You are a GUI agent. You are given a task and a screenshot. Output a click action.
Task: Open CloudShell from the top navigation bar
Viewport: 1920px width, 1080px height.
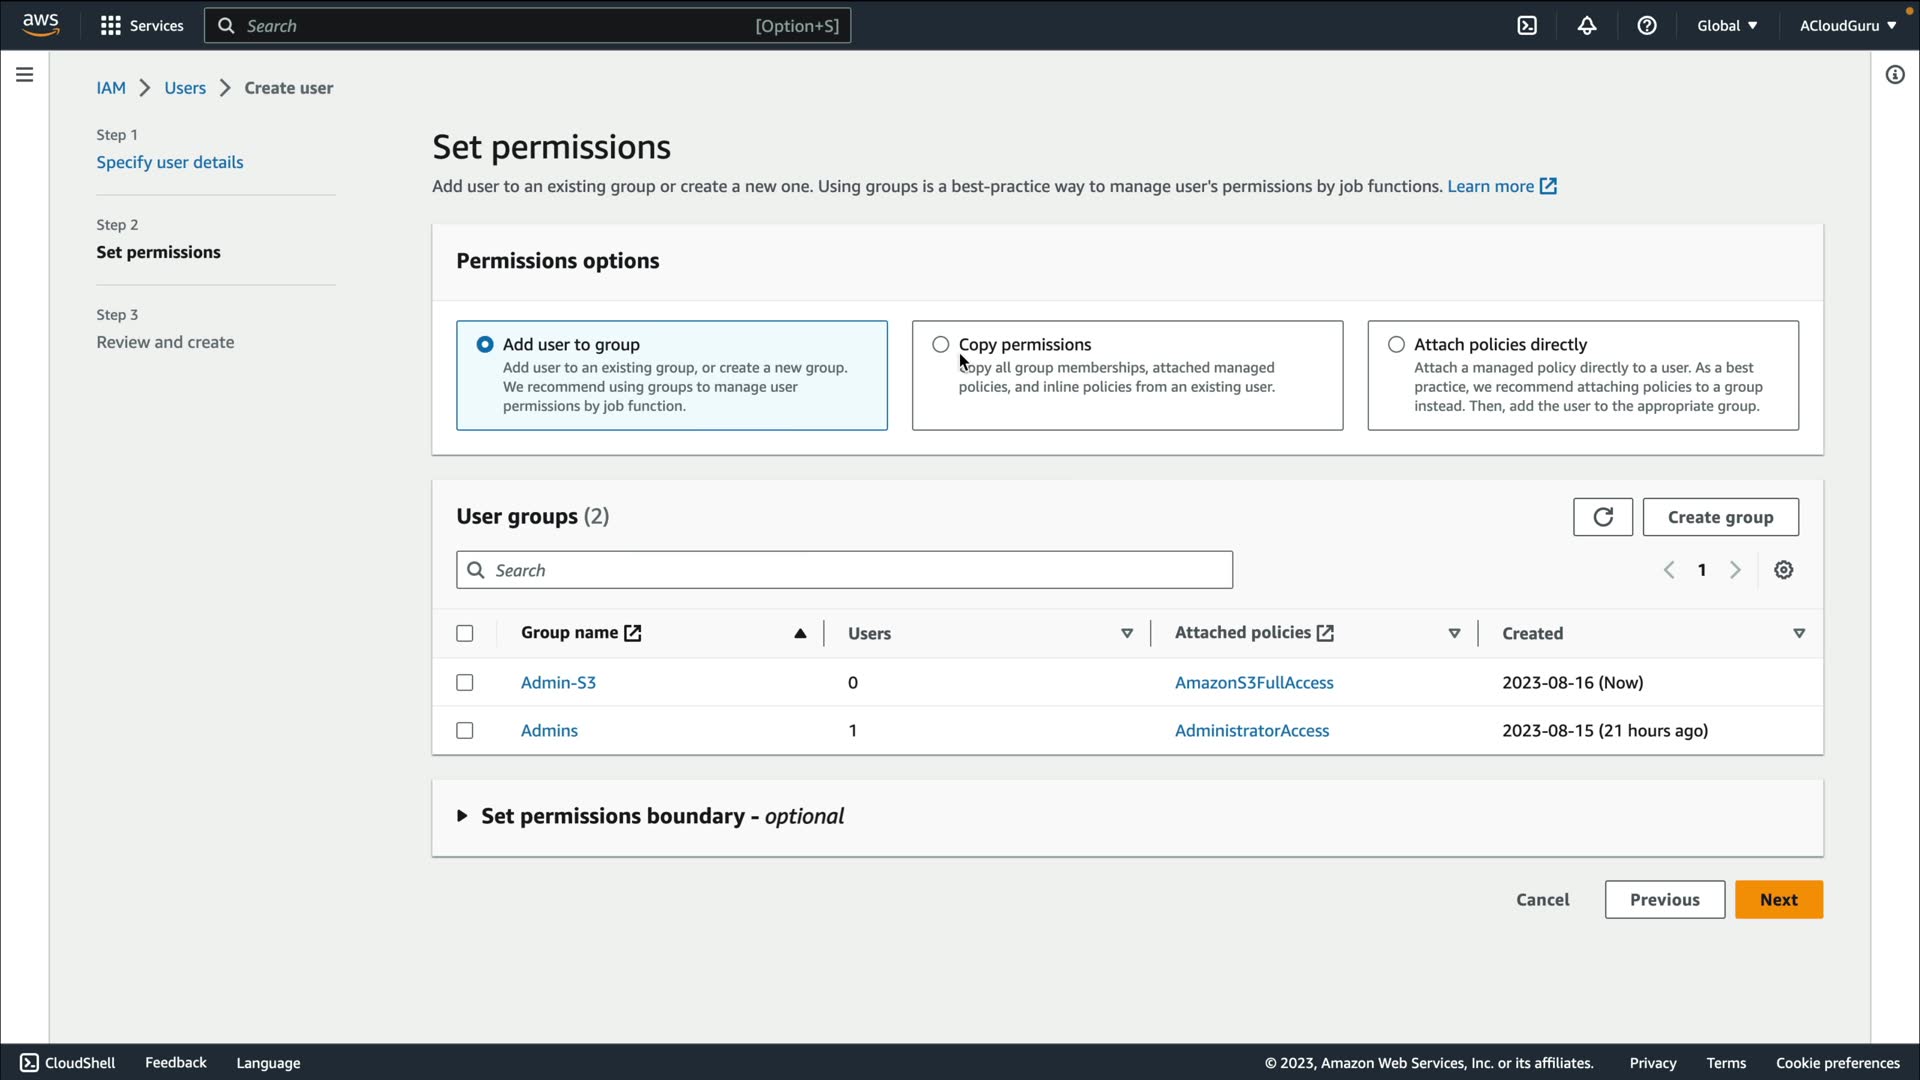pyautogui.click(x=1527, y=26)
